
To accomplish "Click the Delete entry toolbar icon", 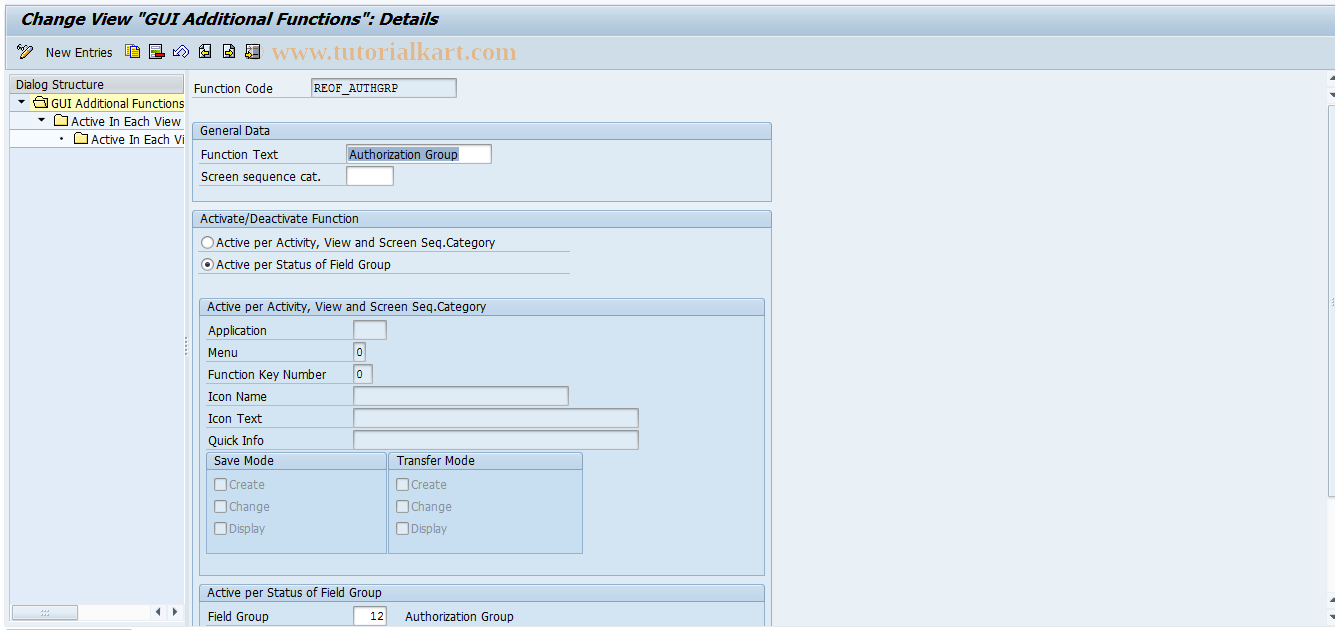I will [x=157, y=52].
